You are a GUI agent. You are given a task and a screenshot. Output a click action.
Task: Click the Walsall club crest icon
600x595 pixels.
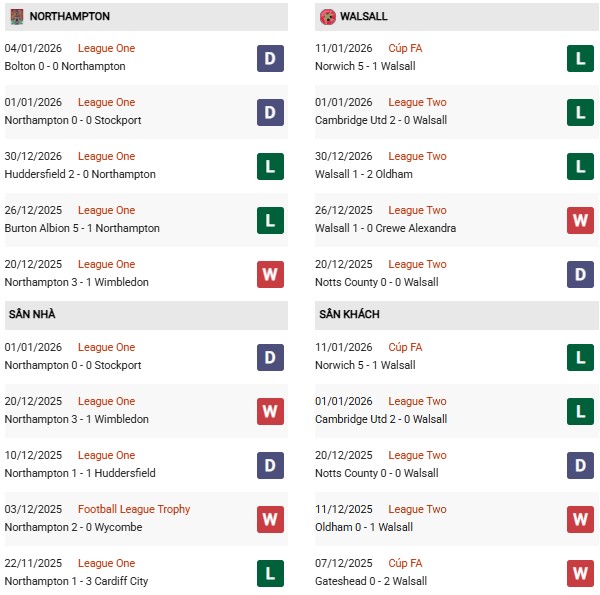click(x=327, y=17)
